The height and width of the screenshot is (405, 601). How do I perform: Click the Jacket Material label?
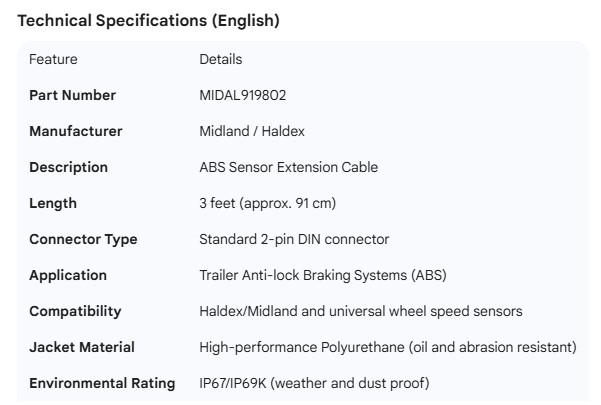click(82, 348)
